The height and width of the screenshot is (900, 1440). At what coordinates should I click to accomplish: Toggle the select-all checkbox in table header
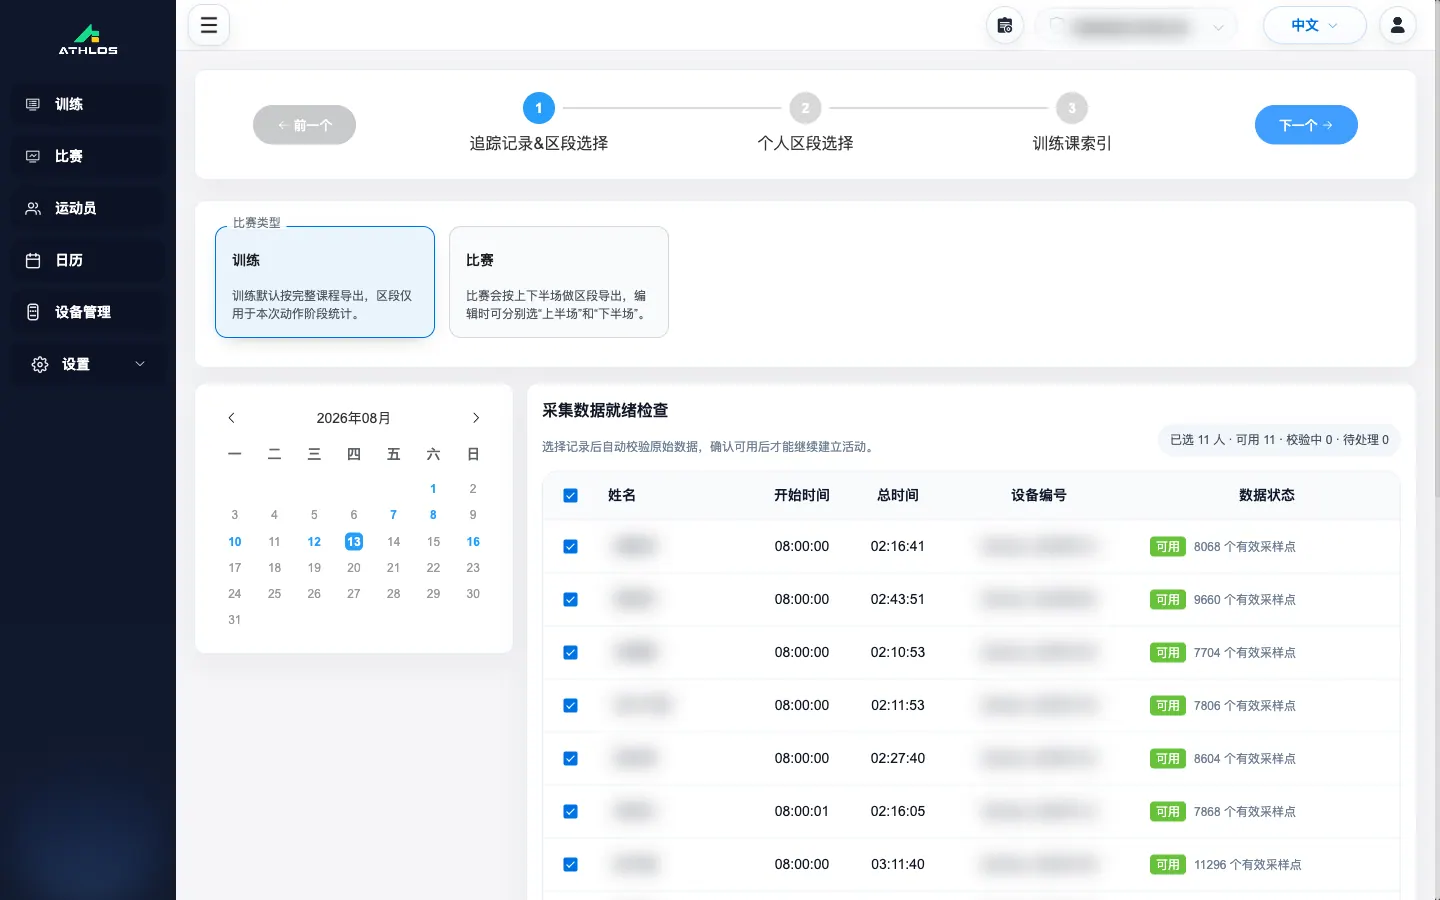pos(571,495)
